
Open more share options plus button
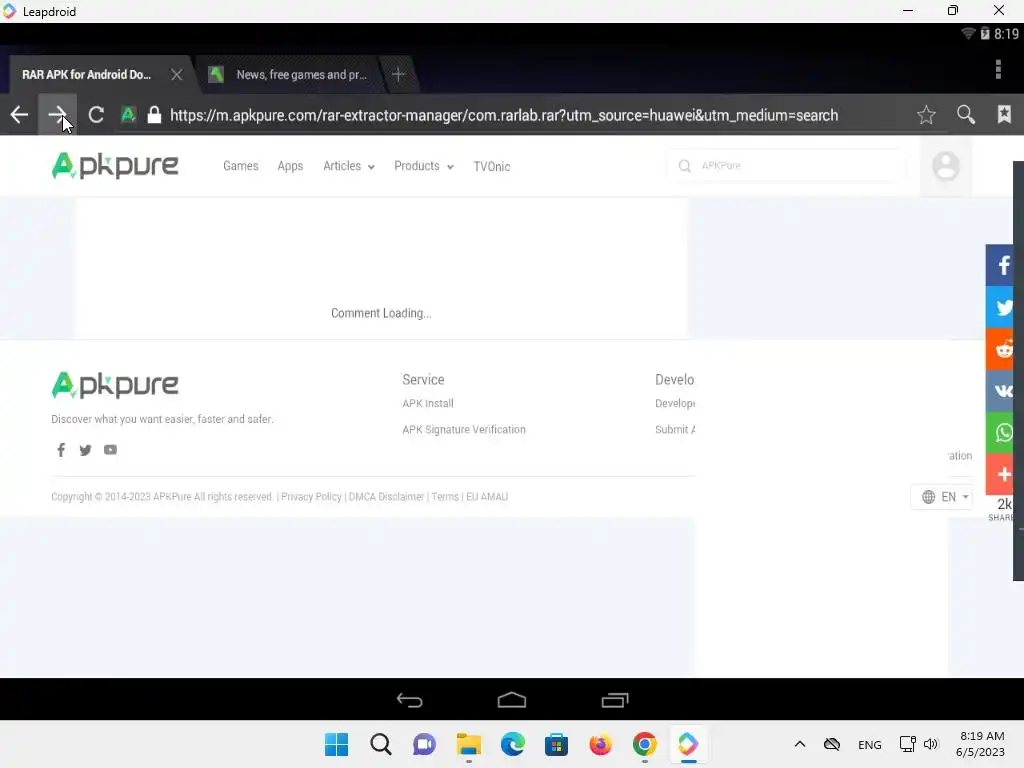click(x=1000, y=474)
